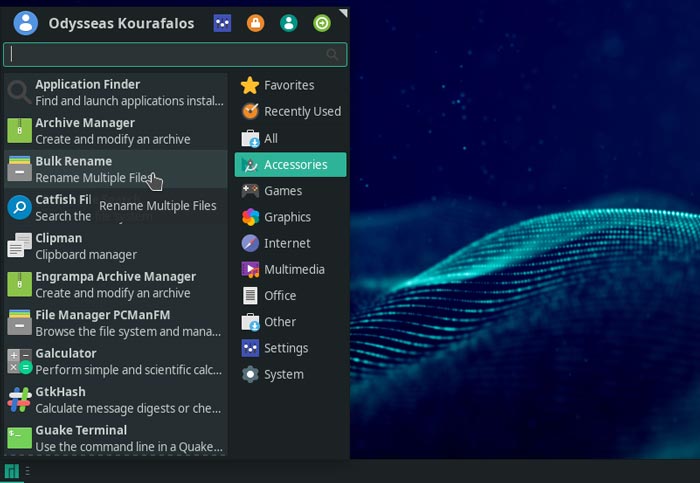
Task: Click the File Manager PCManFM icon
Action: pos(20,323)
